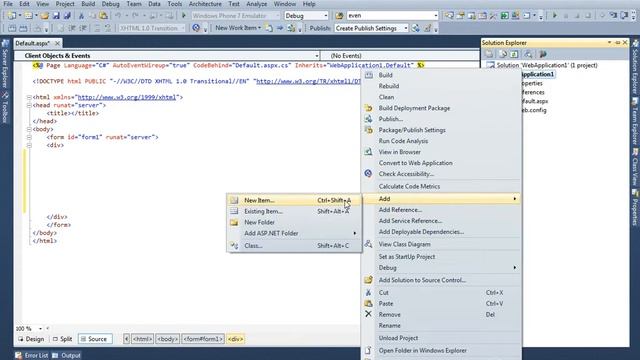Click the View in Browser icon

369,152
